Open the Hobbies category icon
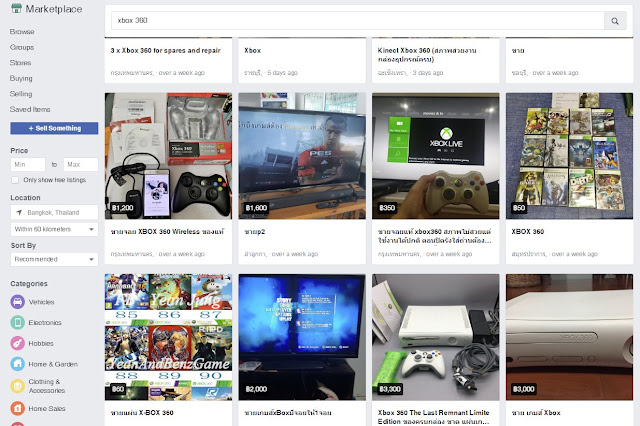Viewport: 640px width, 426px height. point(18,343)
